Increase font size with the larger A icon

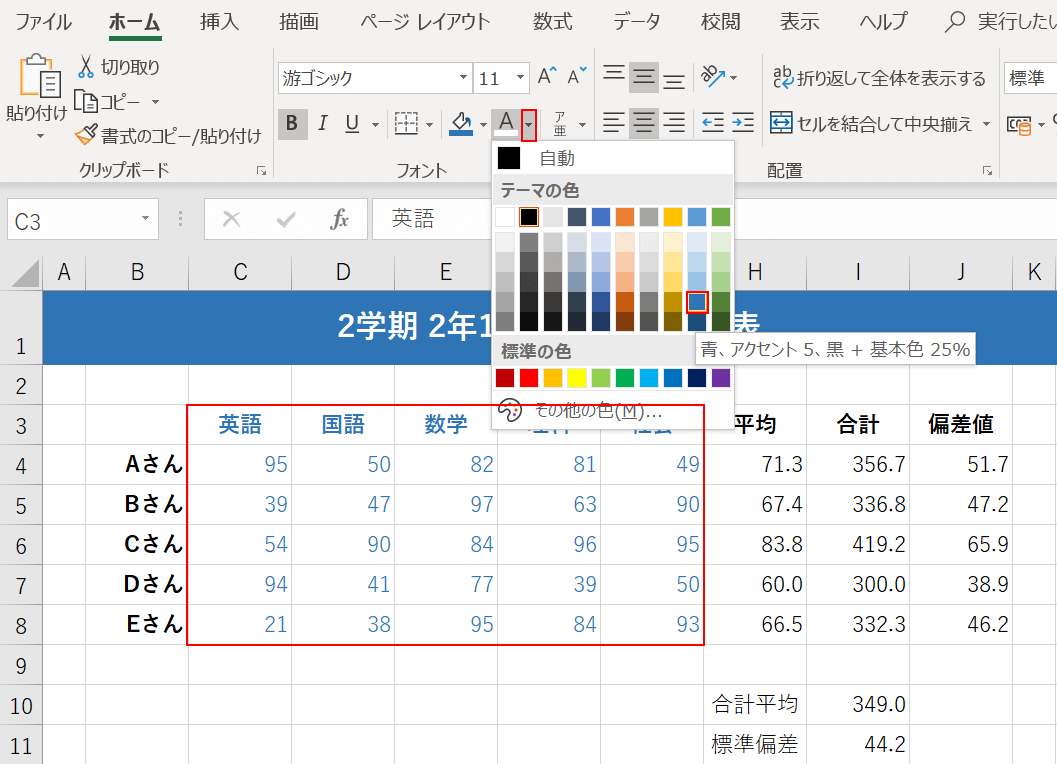[x=547, y=76]
